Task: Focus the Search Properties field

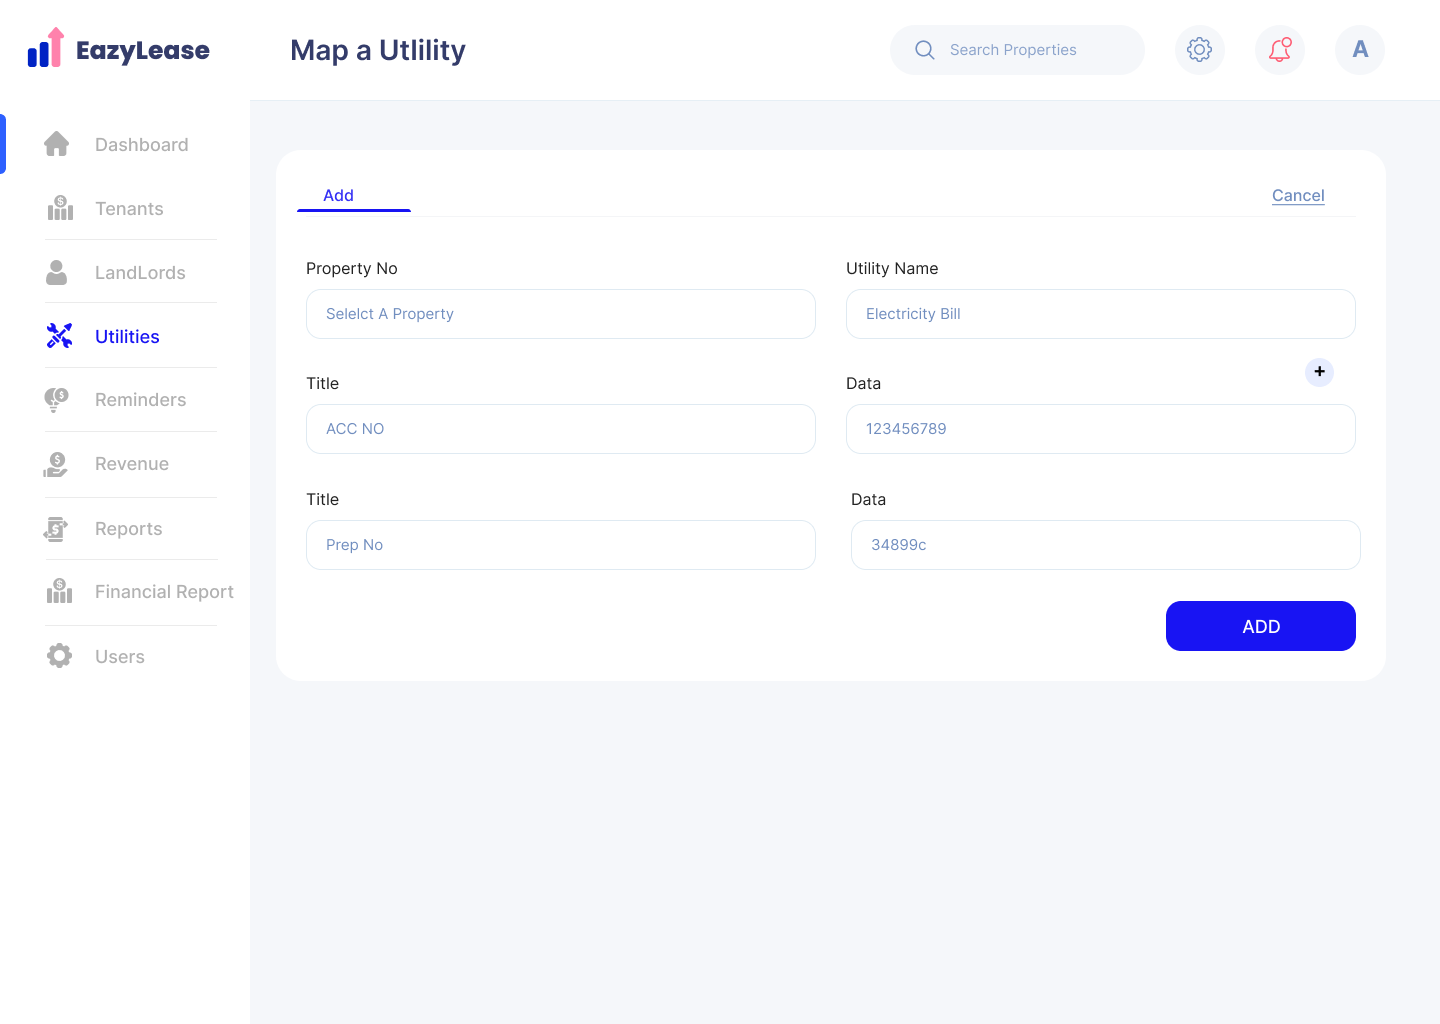Action: [x=1030, y=50]
